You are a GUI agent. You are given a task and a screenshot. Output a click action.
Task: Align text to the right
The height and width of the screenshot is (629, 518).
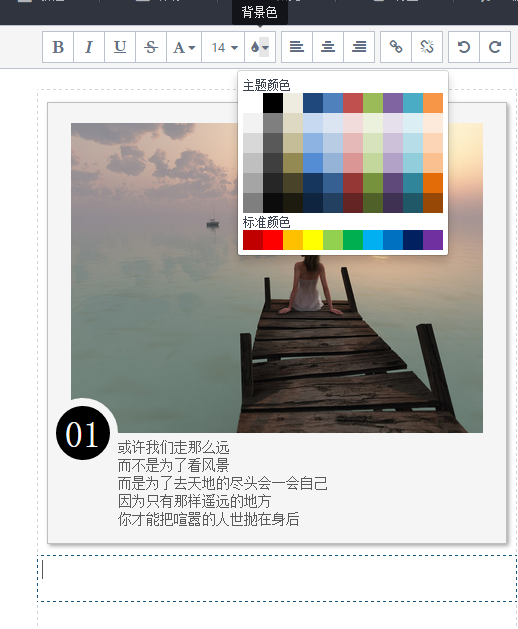359,47
